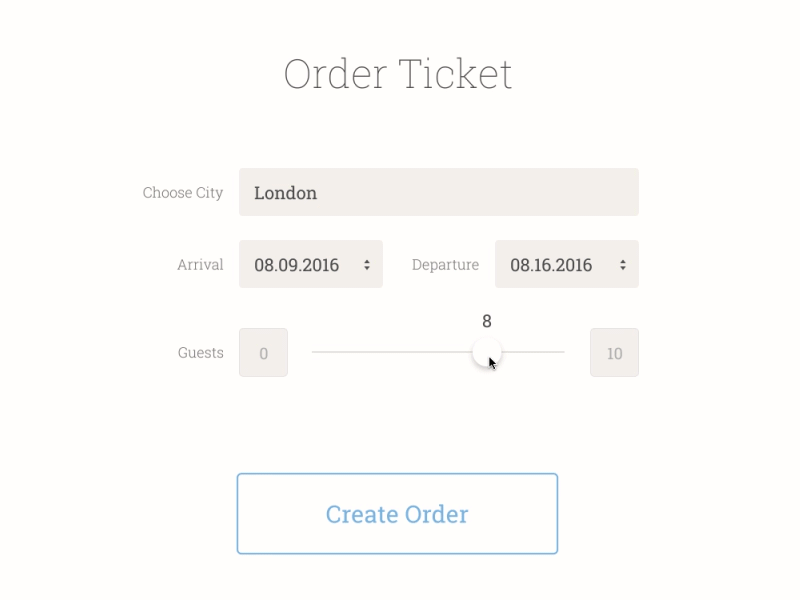The height and width of the screenshot is (600, 800).
Task: Click the maximum guests value 10
Action: pyautogui.click(x=614, y=352)
